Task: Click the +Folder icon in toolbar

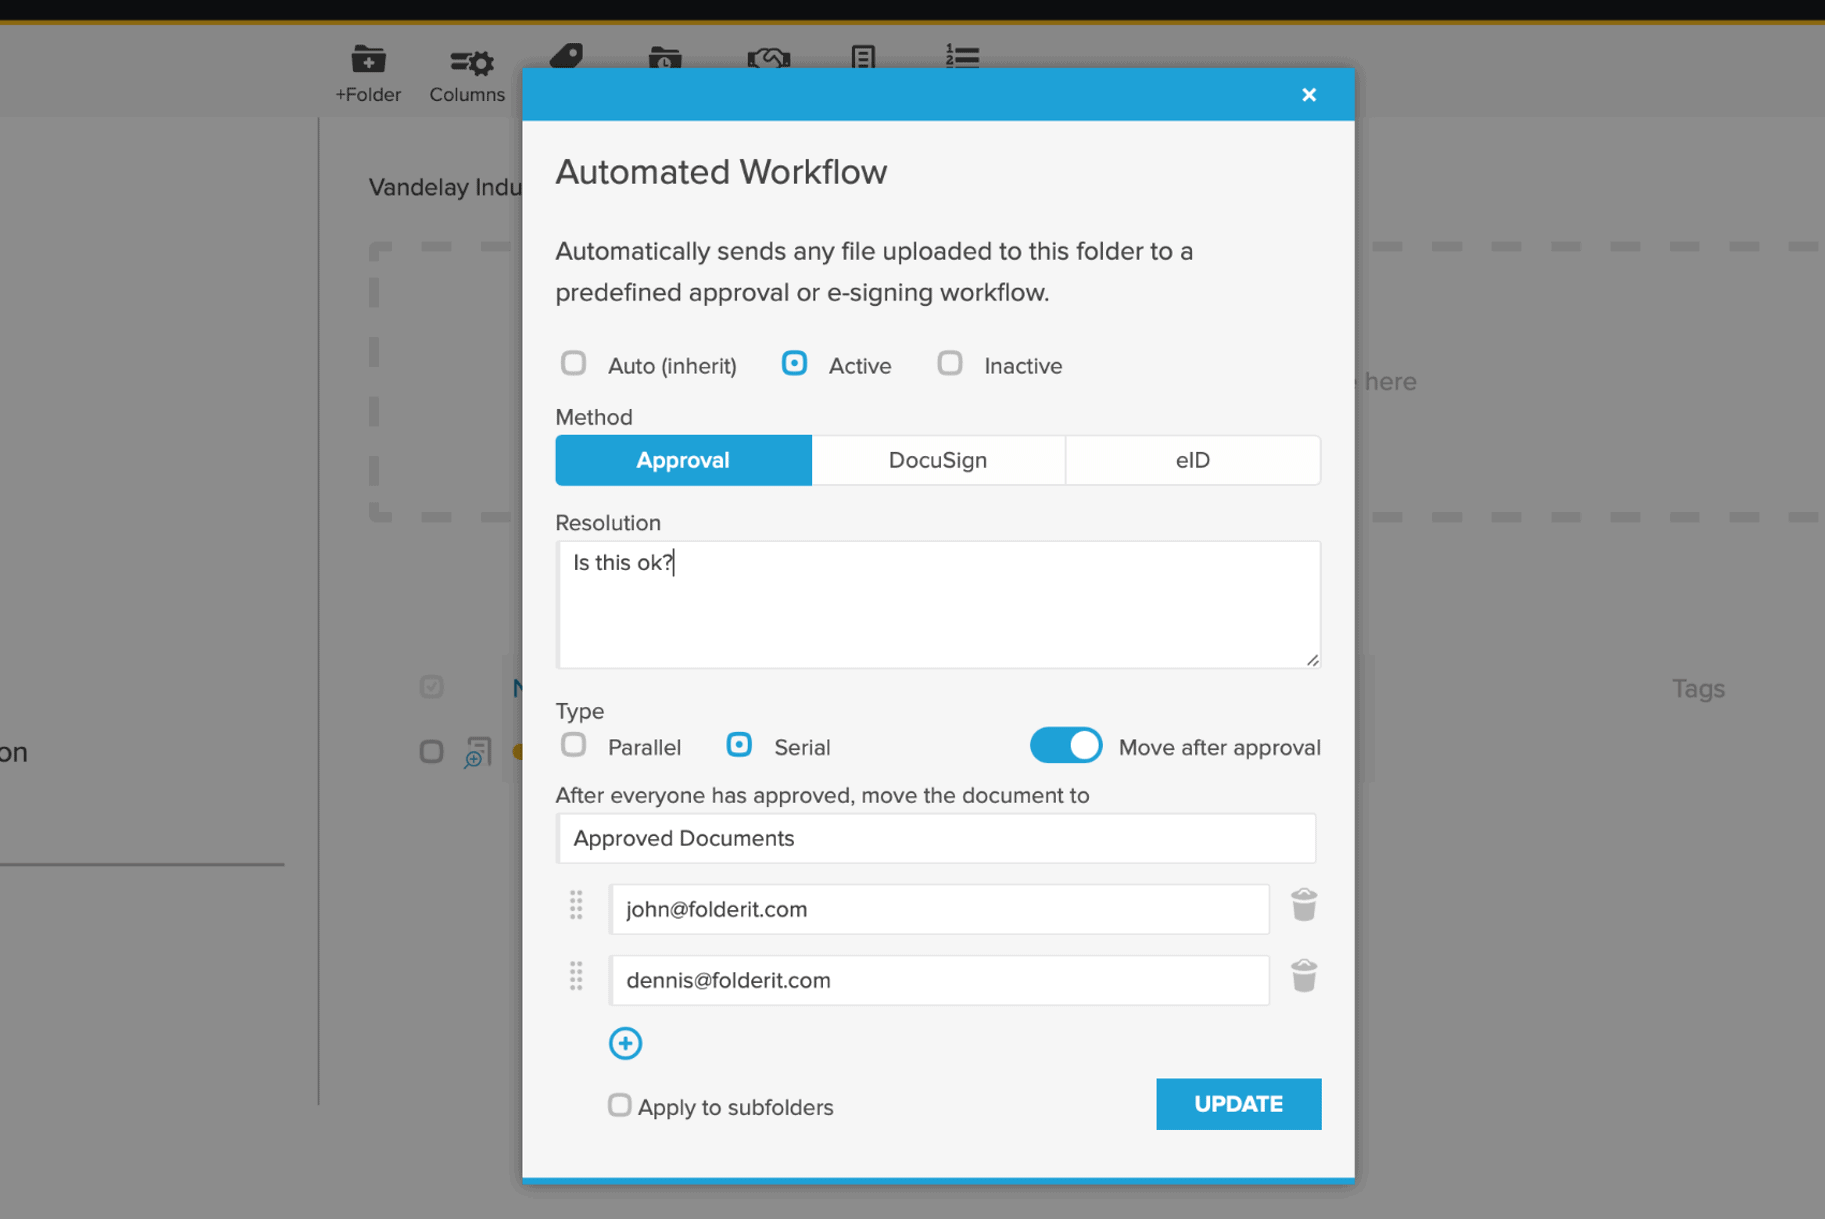Action: point(368,61)
